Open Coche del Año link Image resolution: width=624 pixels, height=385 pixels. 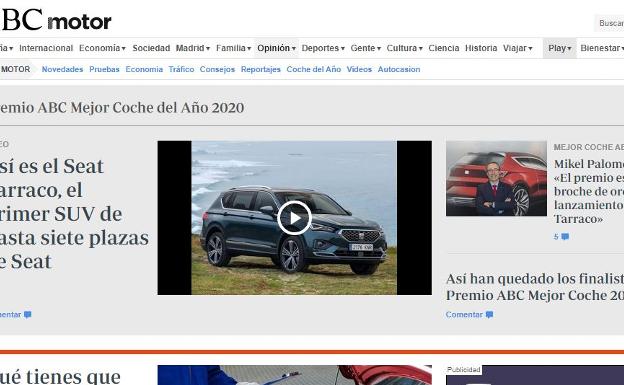pyautogui.click(x=314, y=69)
